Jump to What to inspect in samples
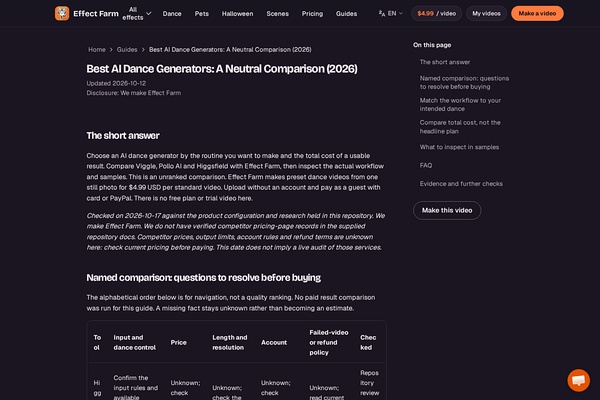This screenshot has height=400, width=600. pos(459,147)
